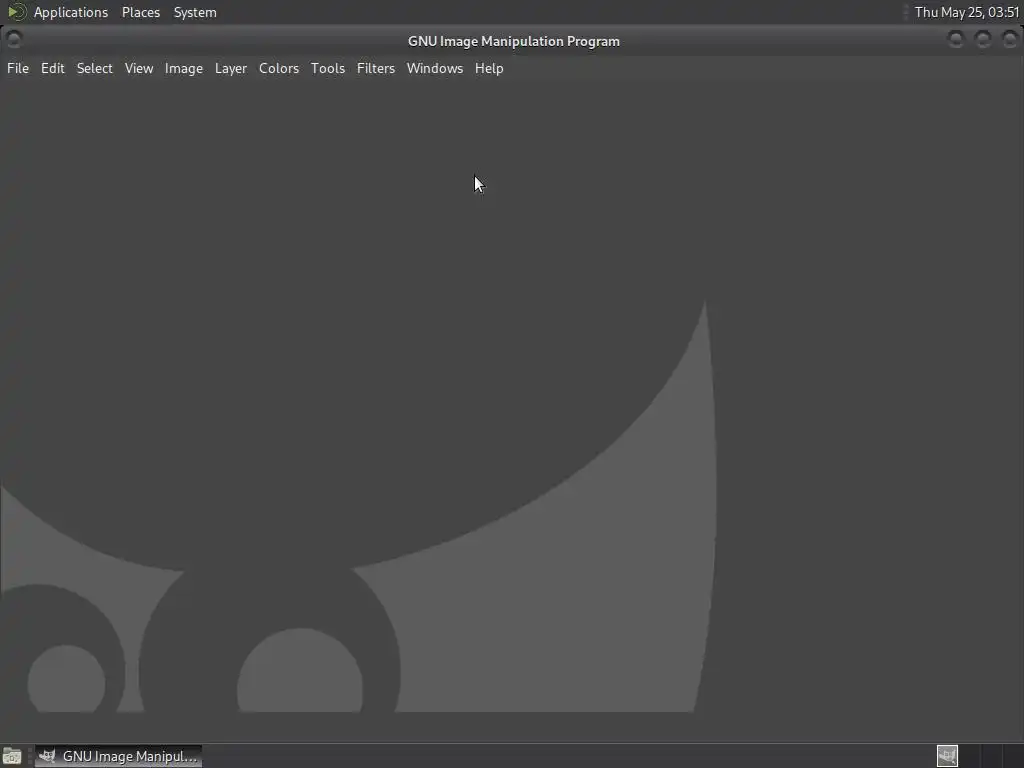The width and height of the screenshot is (1024, 768).
Task: Open the View menu
Action: click(x=138, y=69)
